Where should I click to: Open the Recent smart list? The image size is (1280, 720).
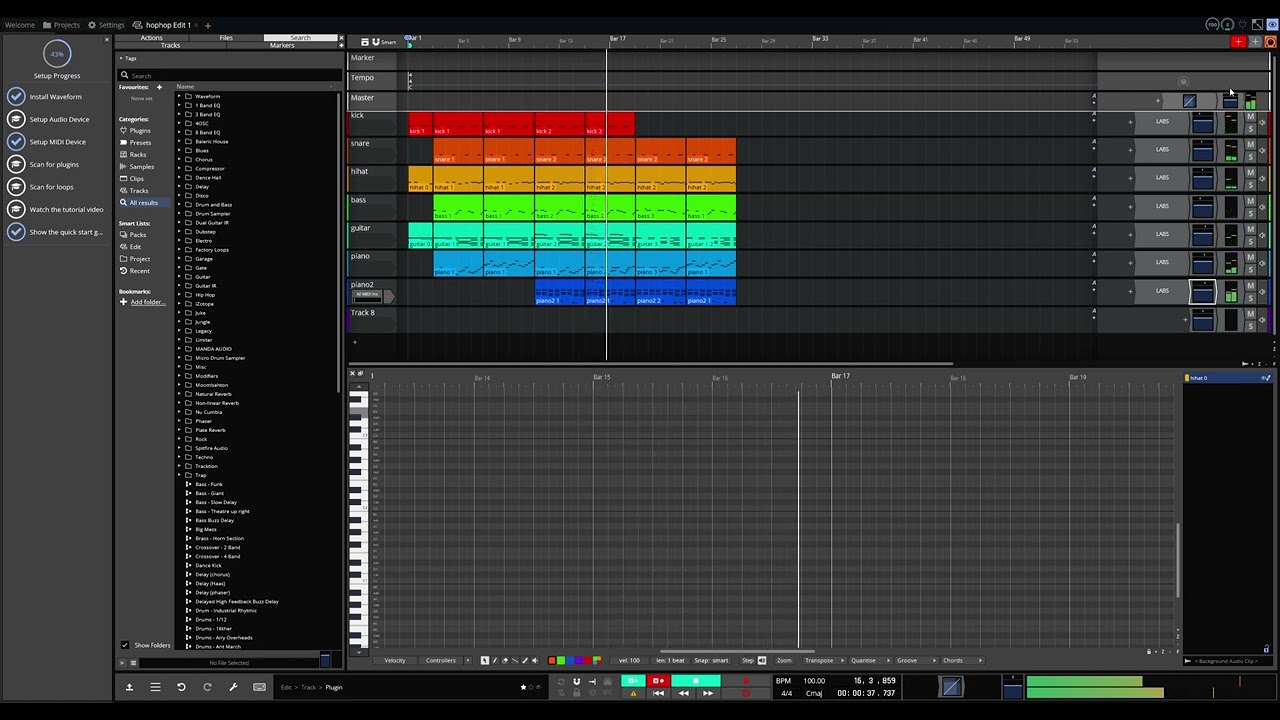coord(139,271)
